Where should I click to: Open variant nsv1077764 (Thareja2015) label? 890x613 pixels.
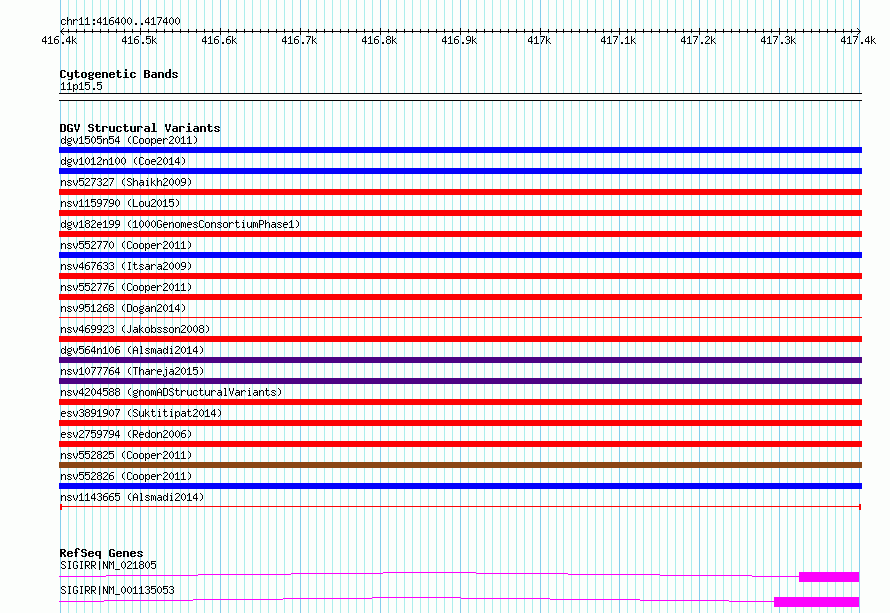(132, 371)
